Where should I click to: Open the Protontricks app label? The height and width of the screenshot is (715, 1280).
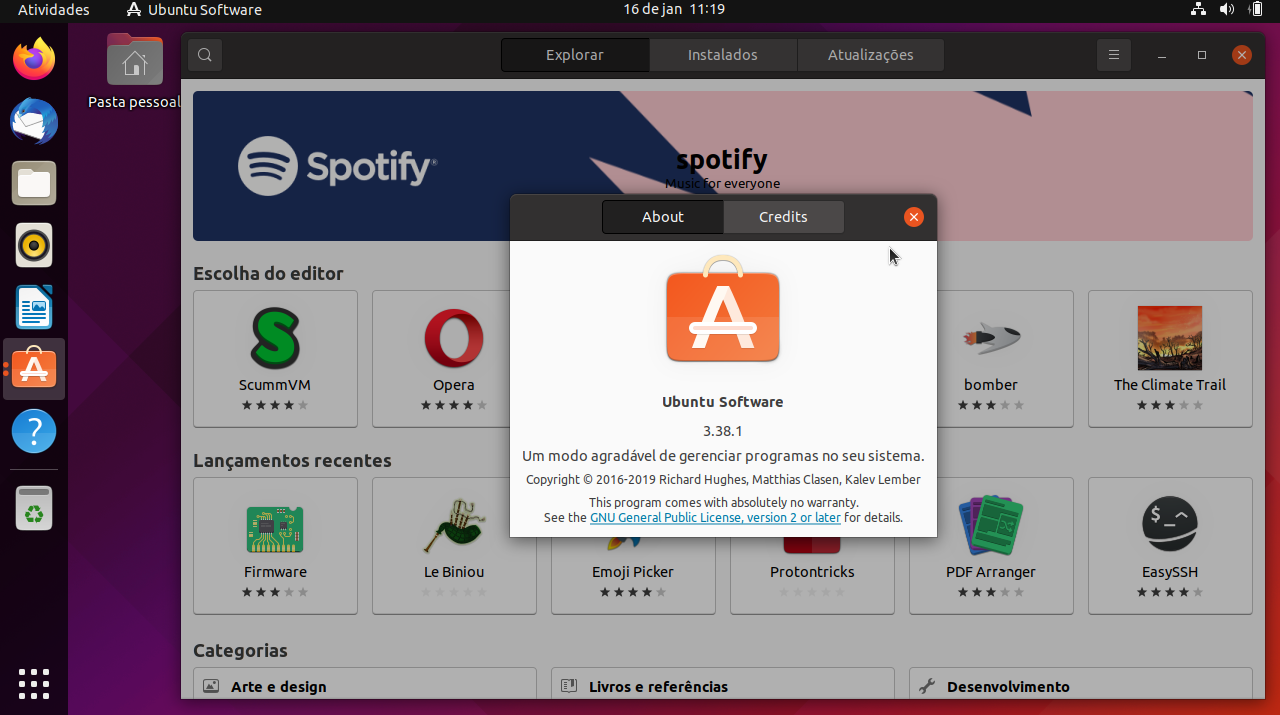coord(812,572)
